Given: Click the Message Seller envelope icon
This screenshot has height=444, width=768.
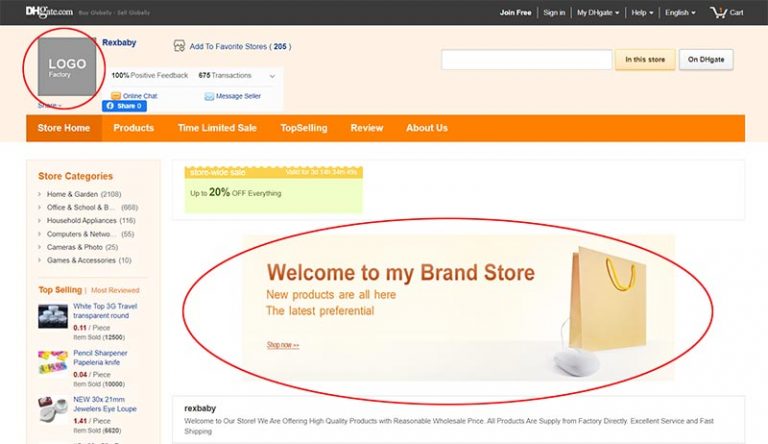Looking at the screenshot, I should (x=209, y=96).
